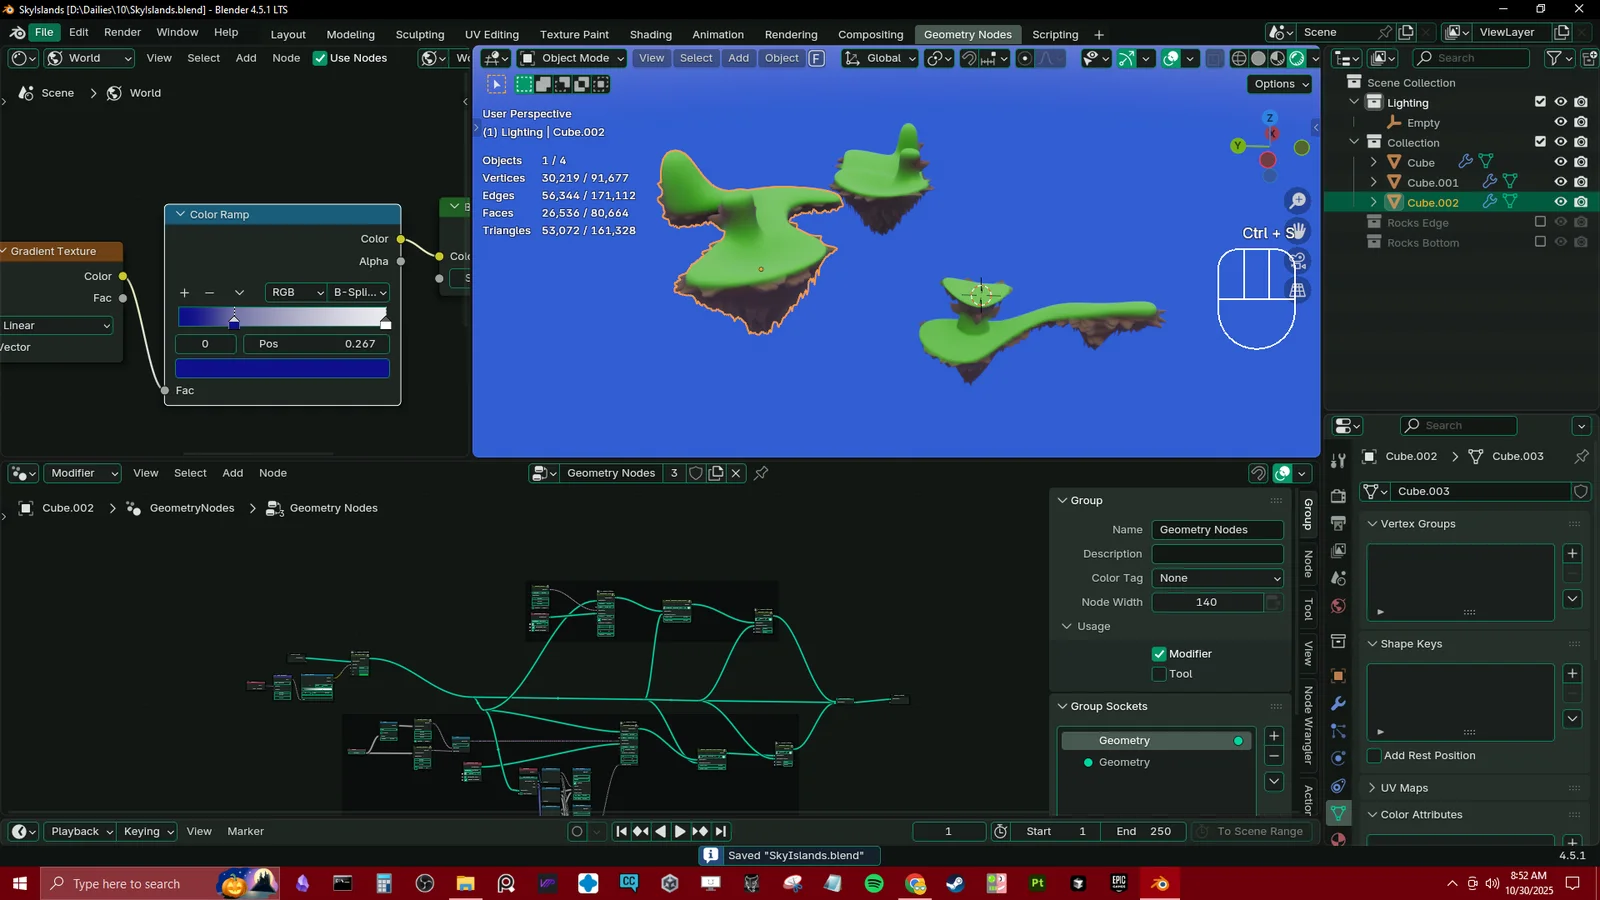Enable Rendered viewport shading sphere icon
The width and height of the screenshot is (1600, 900).
[x=1297, y=58]
